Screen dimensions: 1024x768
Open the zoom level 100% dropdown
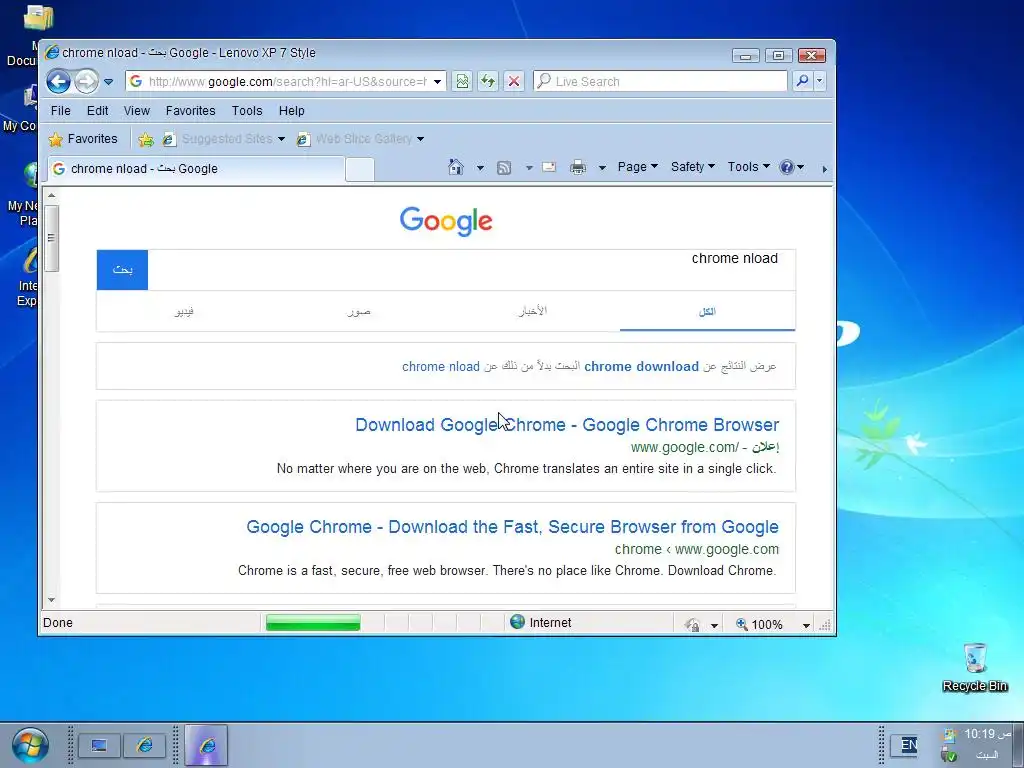[806, 625]
